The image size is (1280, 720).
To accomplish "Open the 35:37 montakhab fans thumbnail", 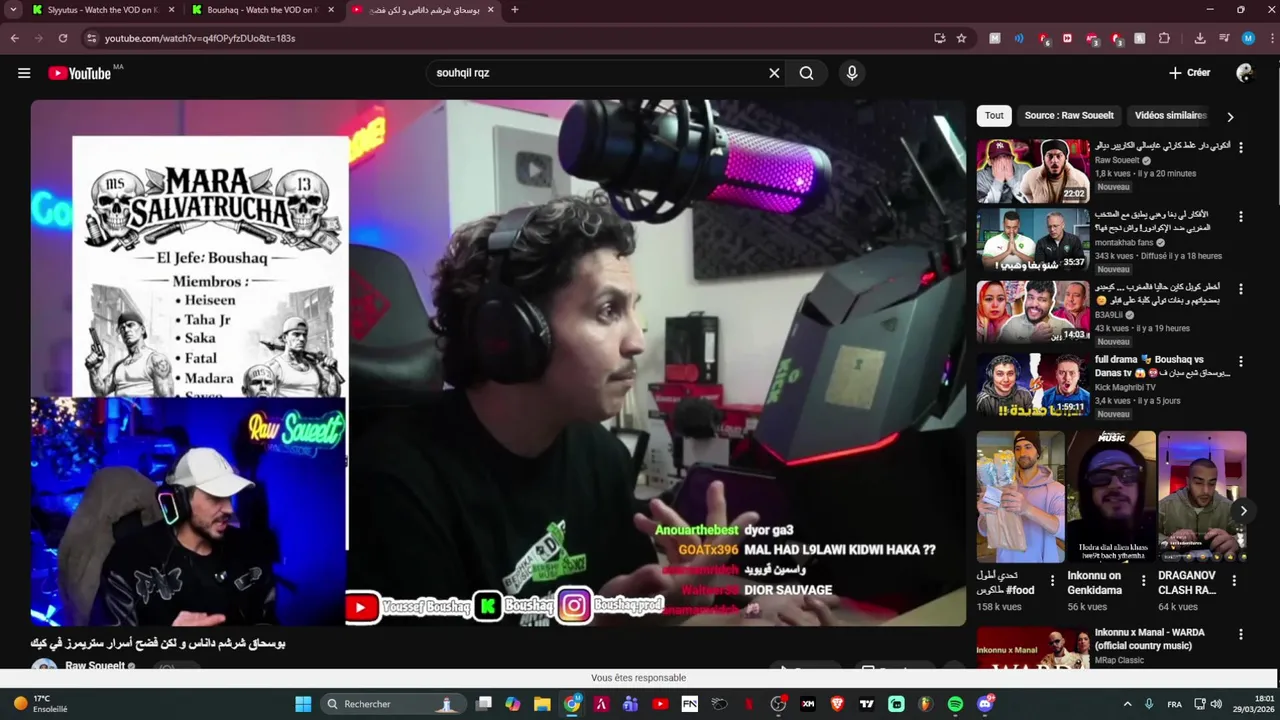I will 1033,240.
